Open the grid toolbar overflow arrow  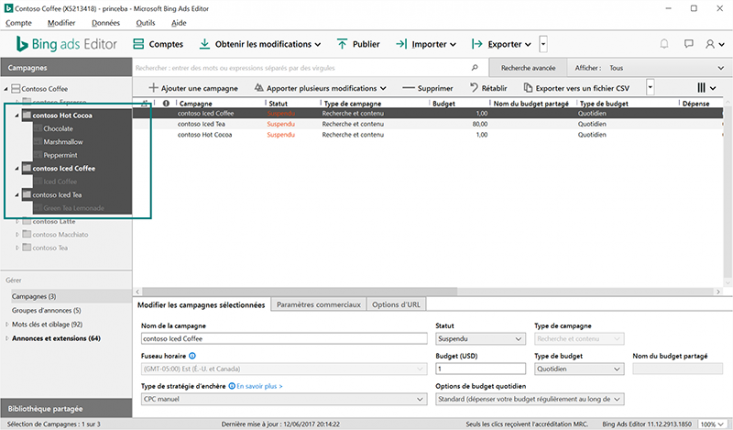coord(650,87)
